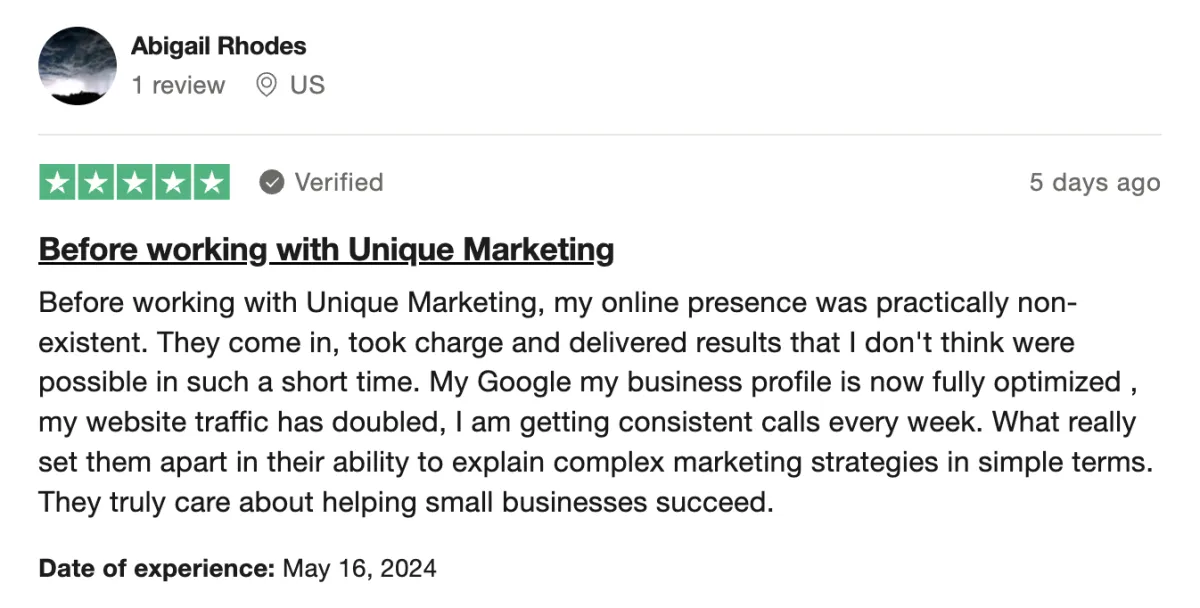Select the "1 review" count text
This screenshot has width=1200, height=608.
tap(178, 85)
